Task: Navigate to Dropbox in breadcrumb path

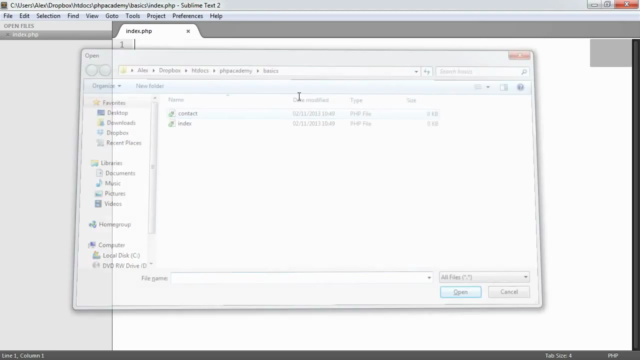Action: 170,71
